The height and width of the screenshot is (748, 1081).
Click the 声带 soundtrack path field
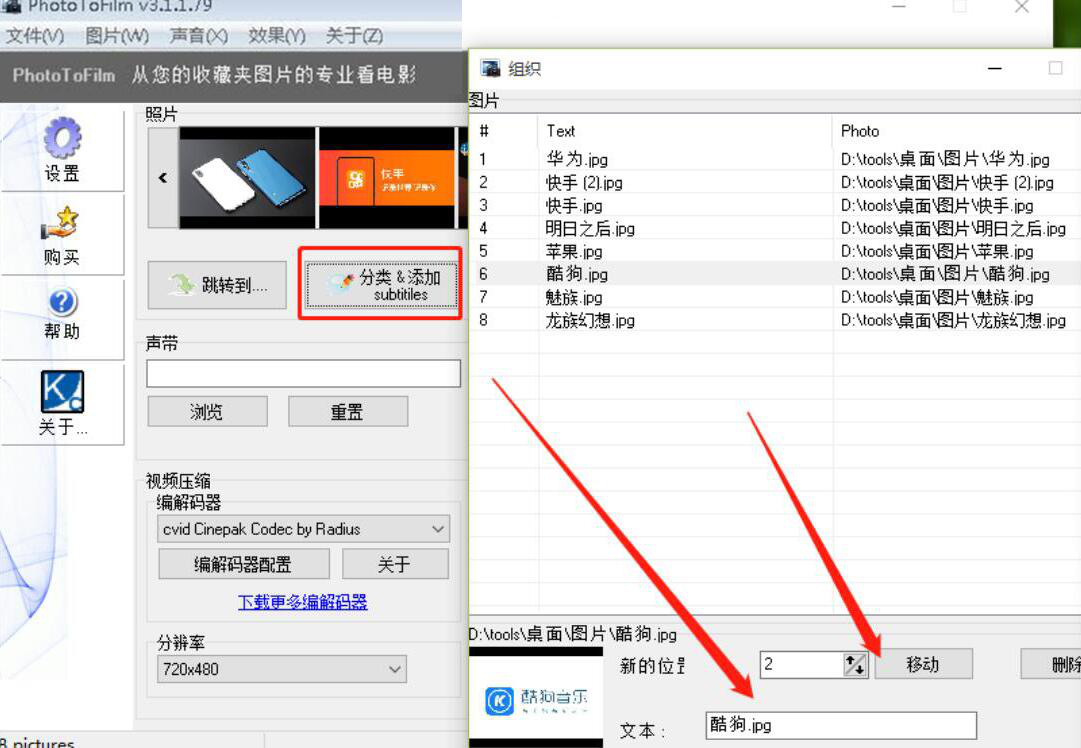click(303, 373)
